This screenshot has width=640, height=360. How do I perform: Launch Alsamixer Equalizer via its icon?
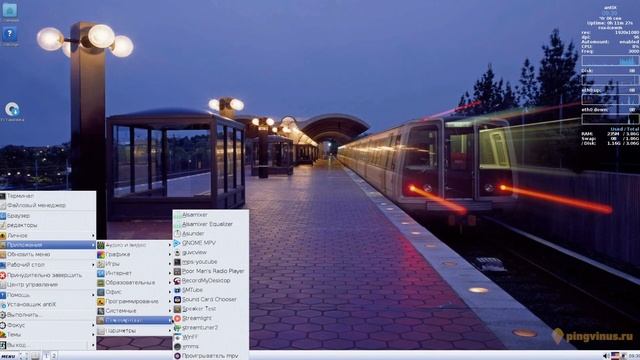177,224
